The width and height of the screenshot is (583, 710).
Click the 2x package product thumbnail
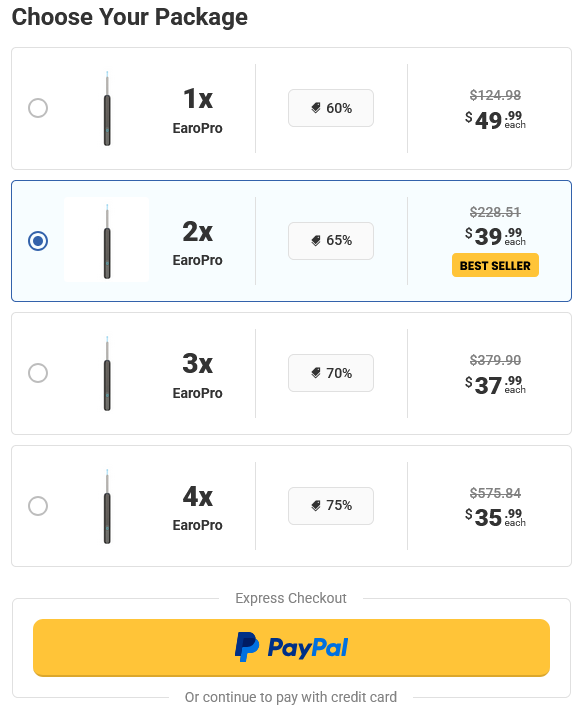point(107,240)
